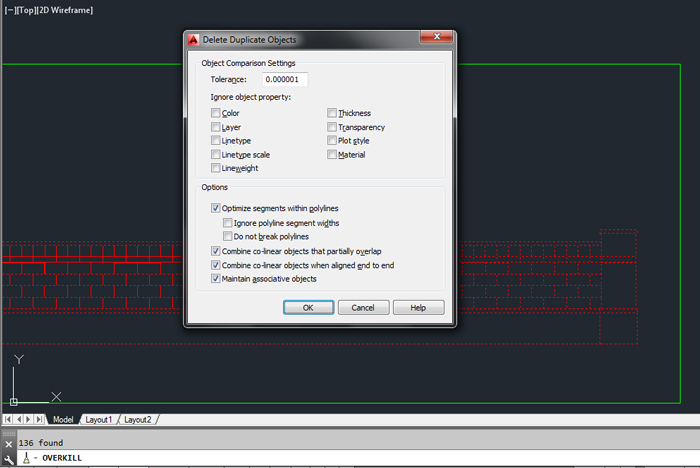Enable the Lineweight checkbox
Screen dimensions: 700x468
(x=216, y=168)
